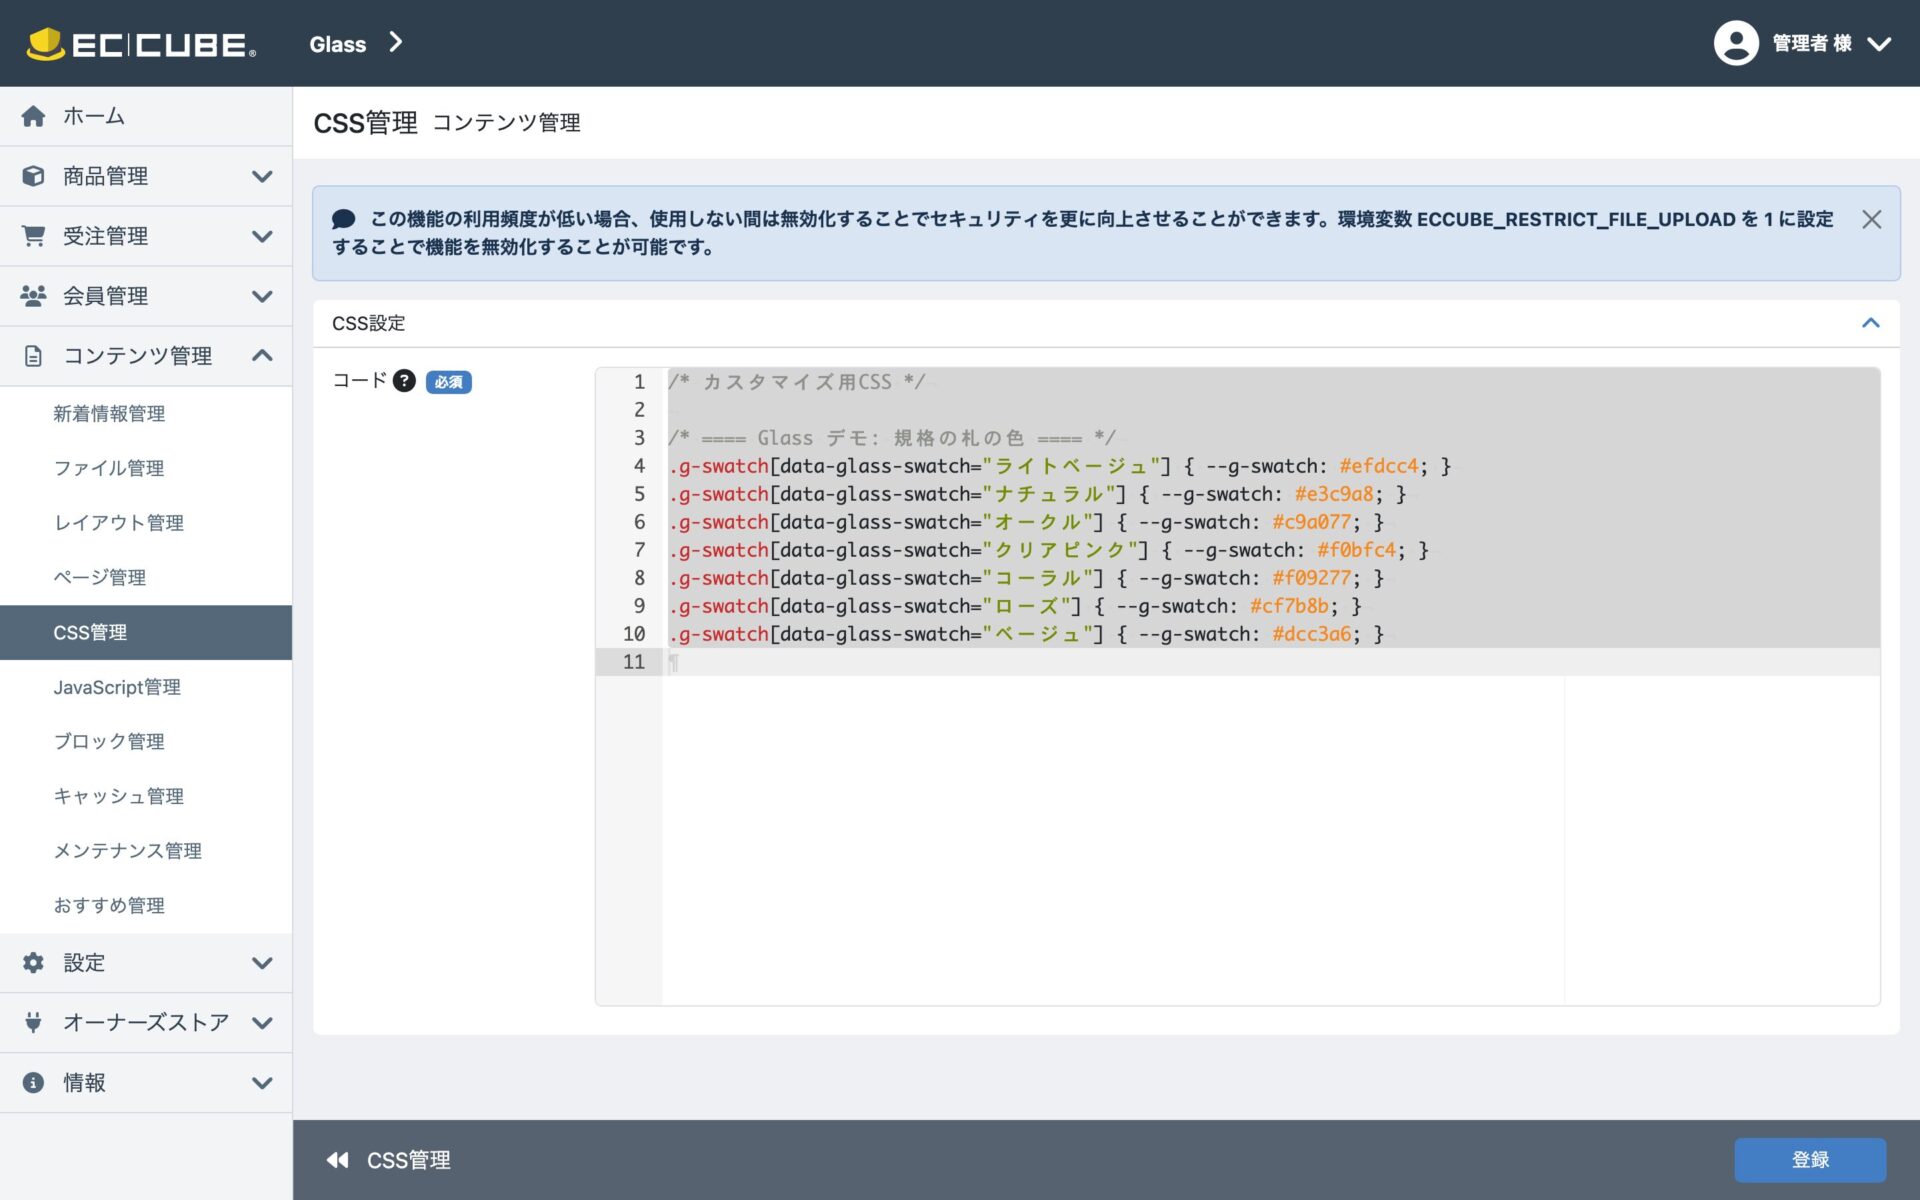
Task: Select CSS管理 in sidebar
Action: [x=146, y=632]
